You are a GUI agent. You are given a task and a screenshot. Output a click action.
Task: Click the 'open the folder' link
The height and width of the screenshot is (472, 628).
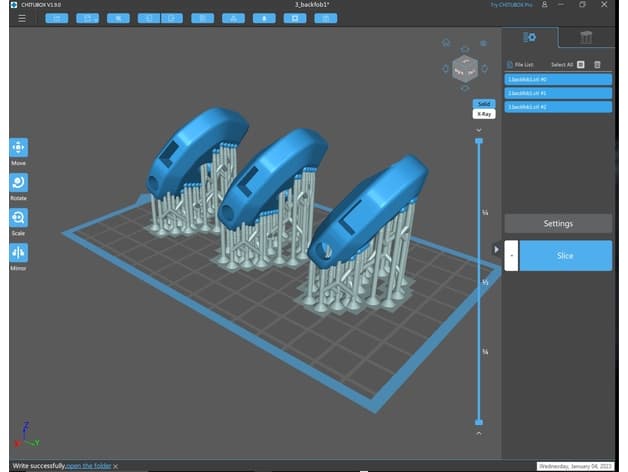tap(89, 466)
